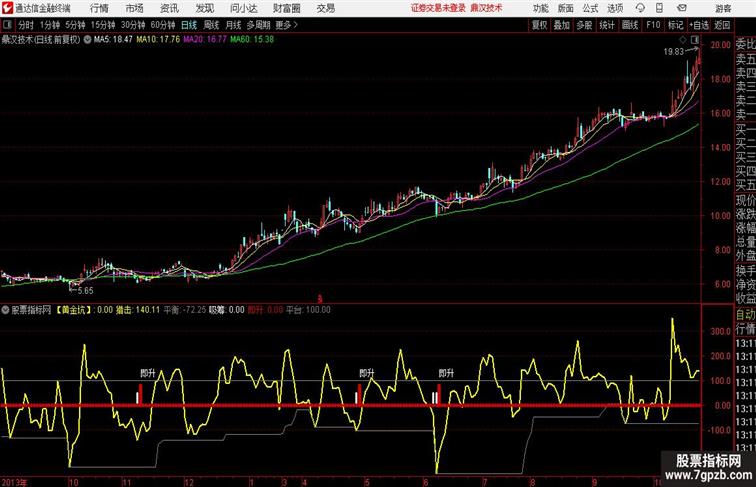
Task: Click the 叠加 overlay button
Action: coord(562,25)
